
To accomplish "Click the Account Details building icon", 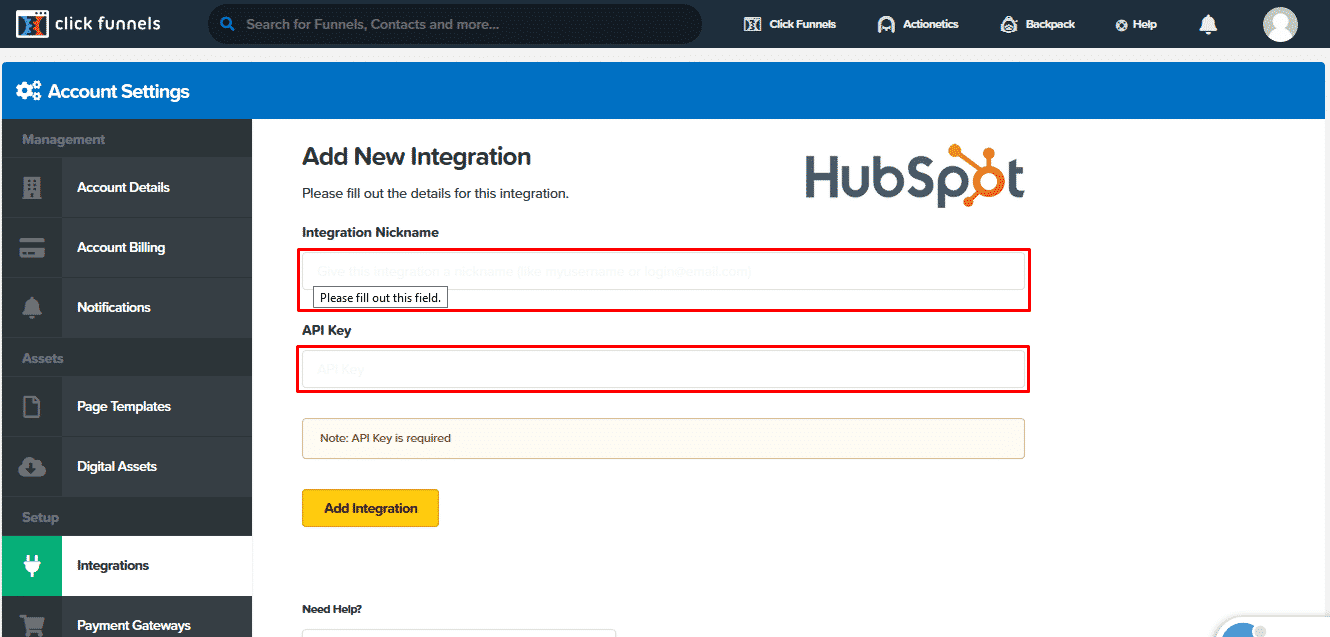I will (x=32, y=187).
